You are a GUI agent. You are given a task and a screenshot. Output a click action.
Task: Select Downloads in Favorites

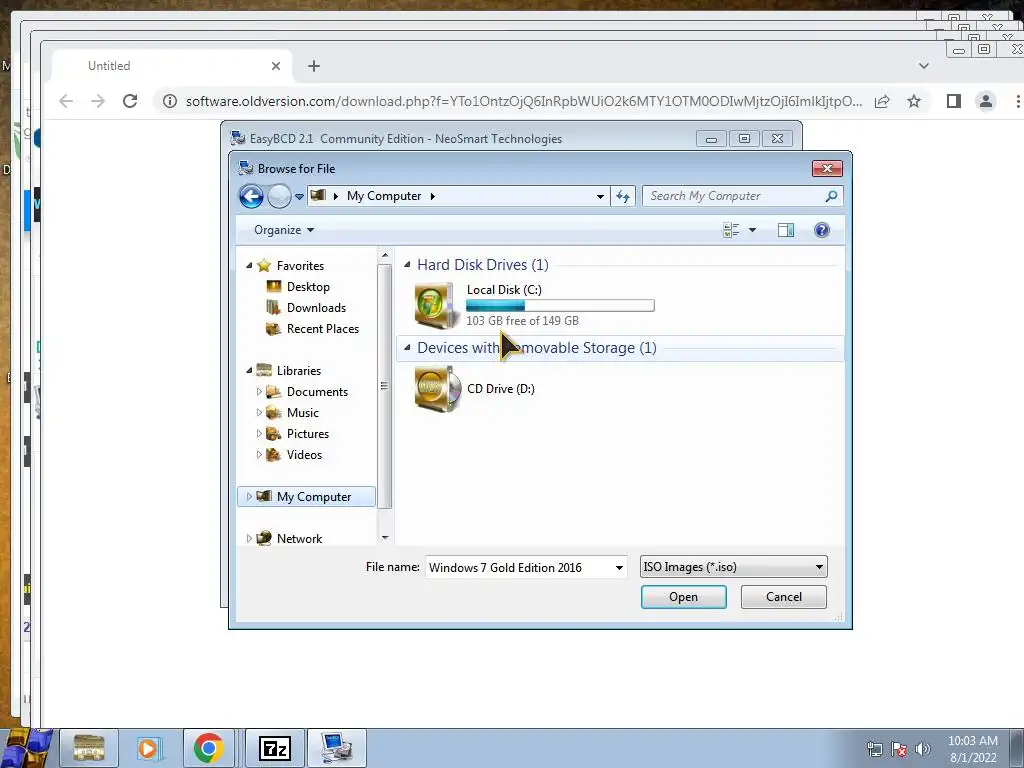pos(316,308)
